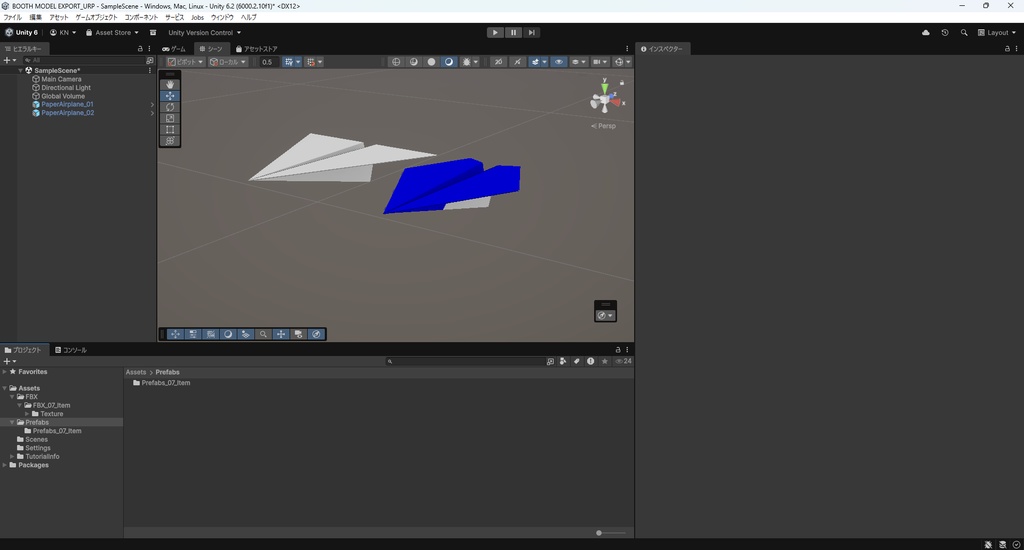
Task: Toggle scene effects crossed icon
Action: click(517, 62)
